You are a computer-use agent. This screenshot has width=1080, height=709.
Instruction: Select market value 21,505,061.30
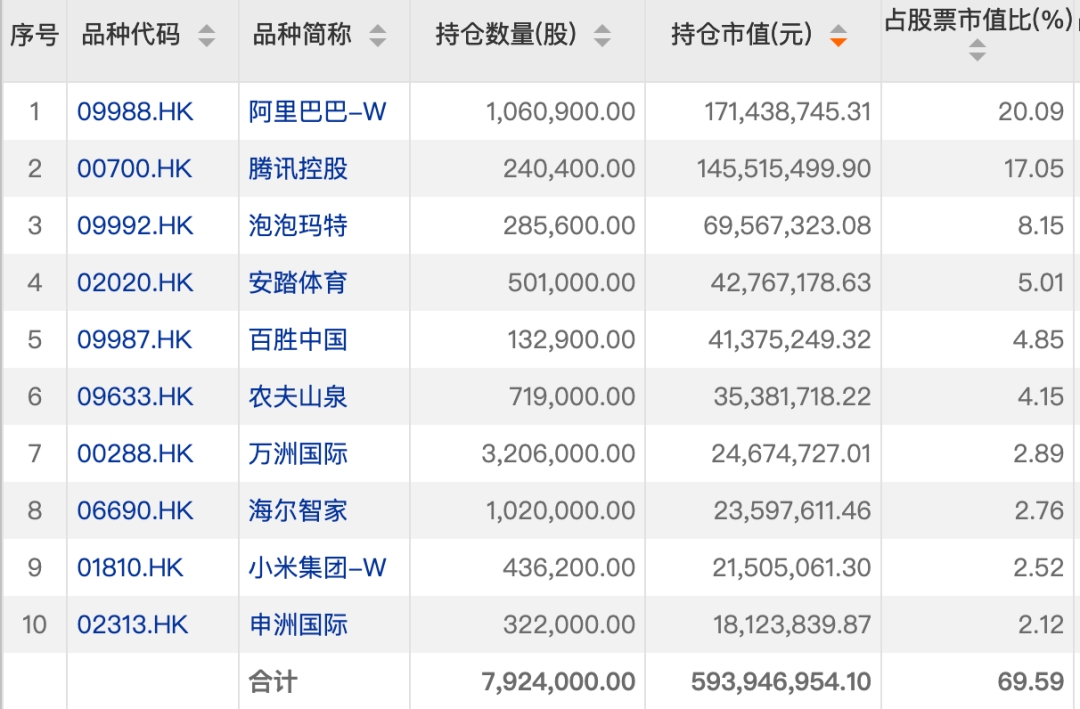coord(792,568)
